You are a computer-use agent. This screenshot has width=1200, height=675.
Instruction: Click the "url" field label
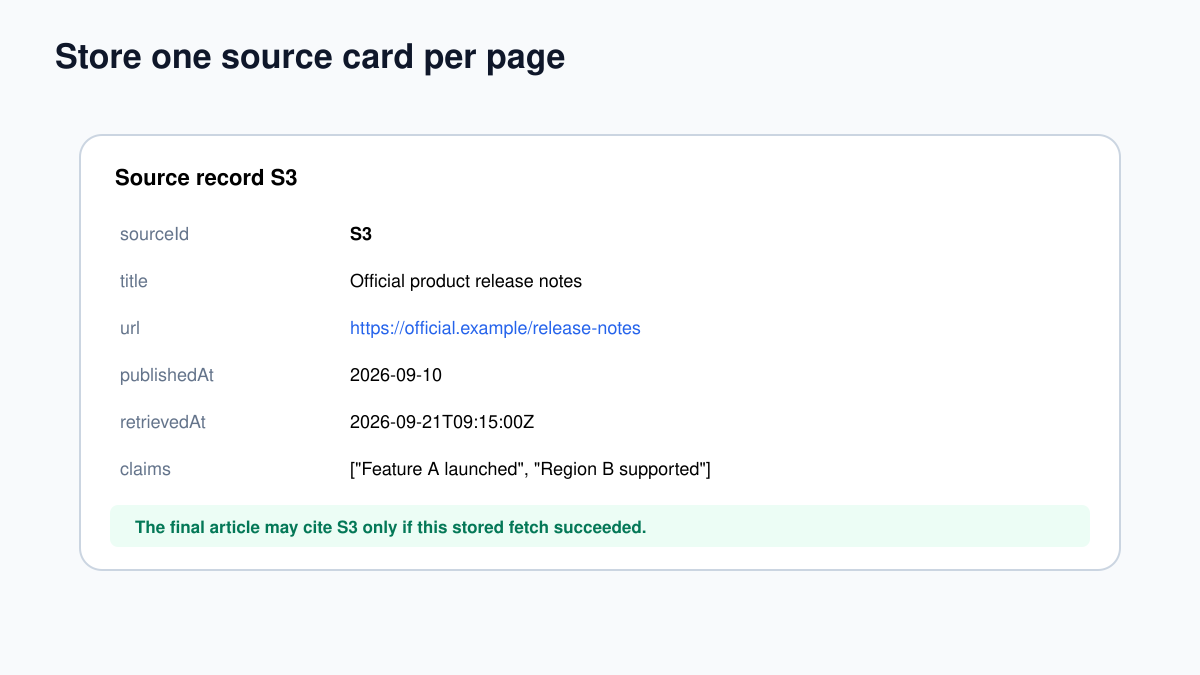tap(130, 328)
